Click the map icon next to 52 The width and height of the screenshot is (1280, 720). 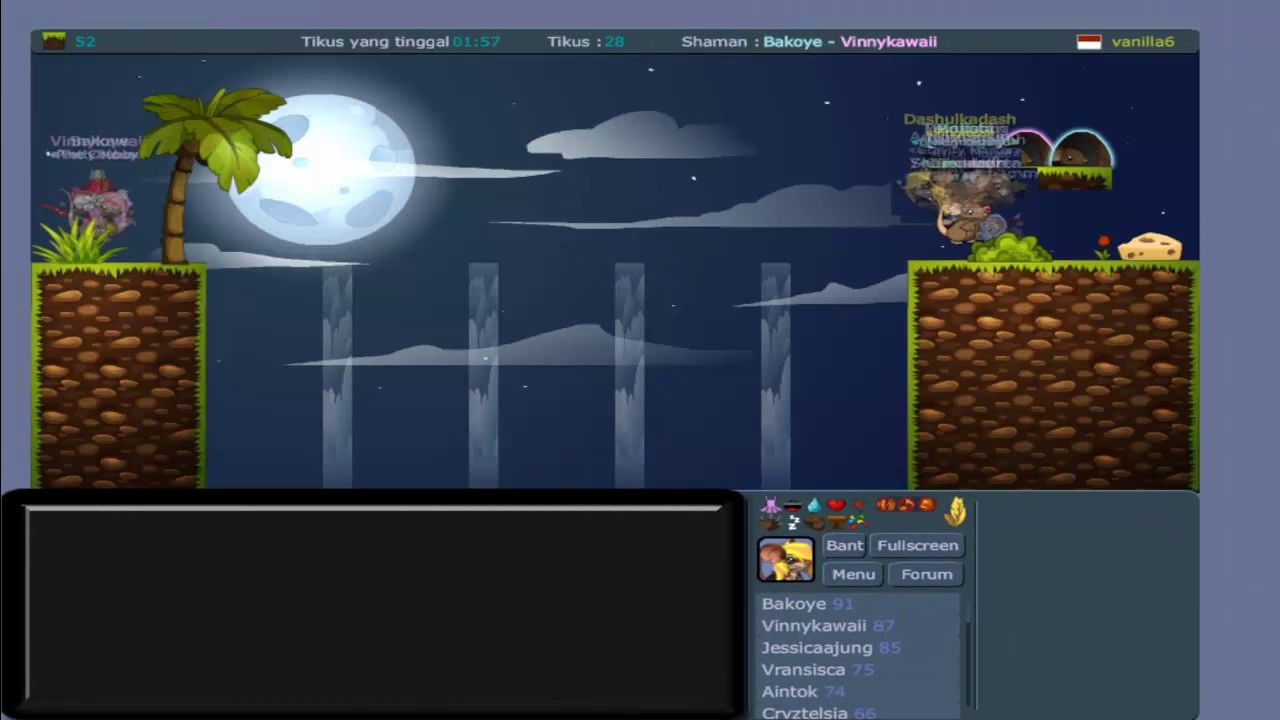coord(54,41)
